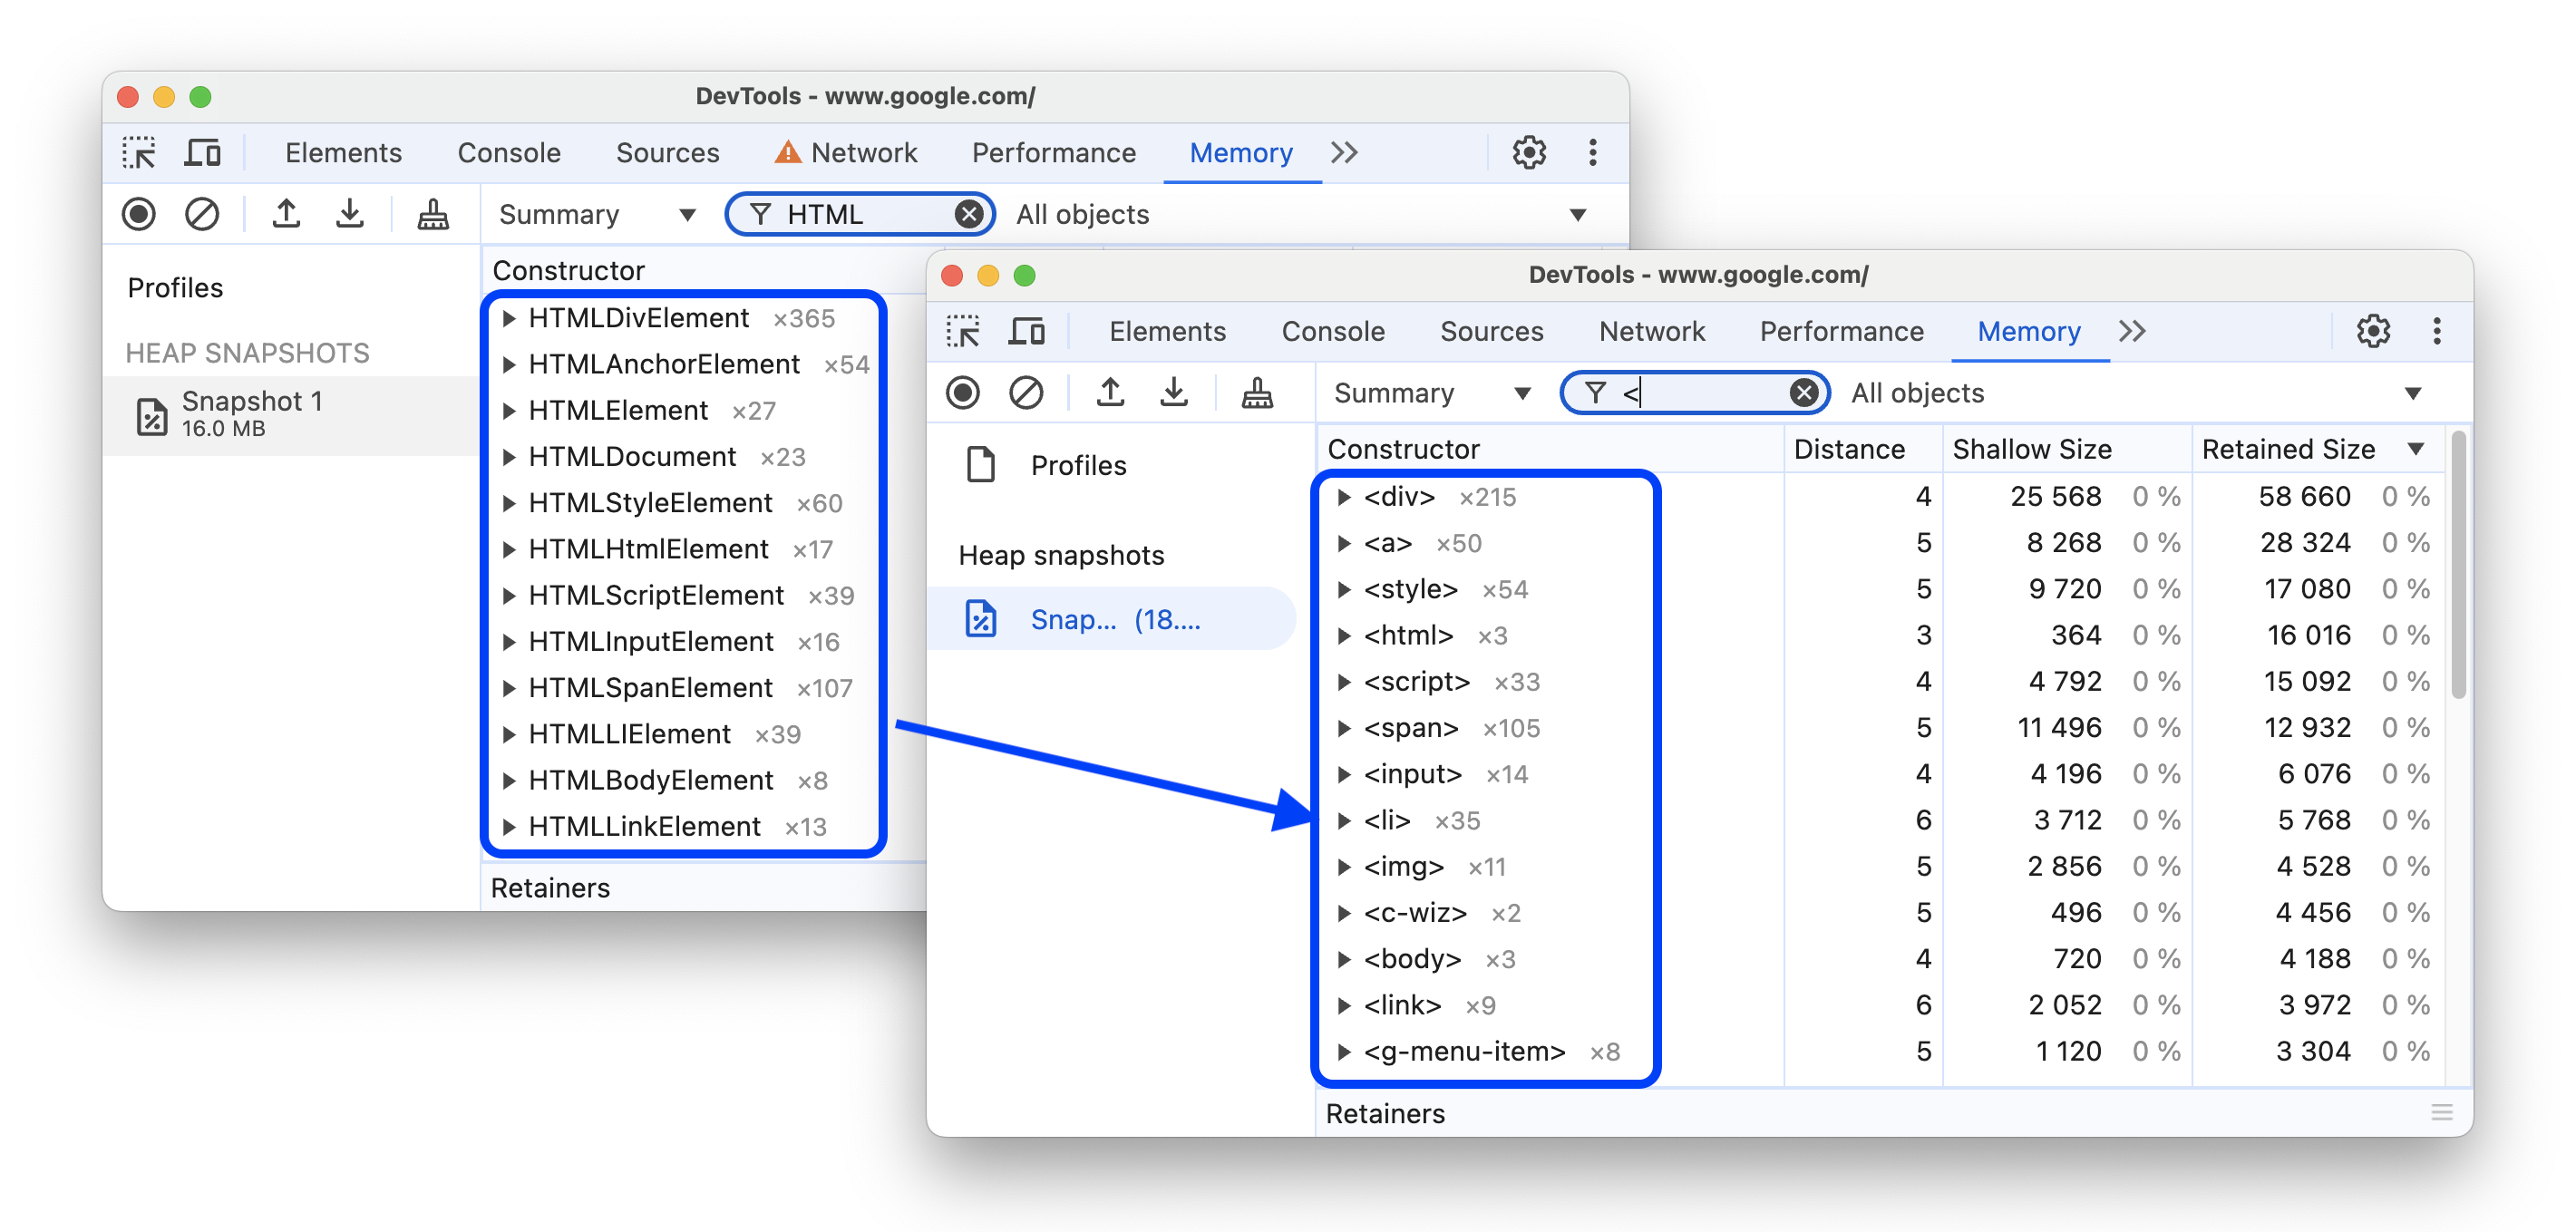The height and width of the screenshot is (1232, 2576).
Task: Clear the HTML filter text
Action: [969, 214]
